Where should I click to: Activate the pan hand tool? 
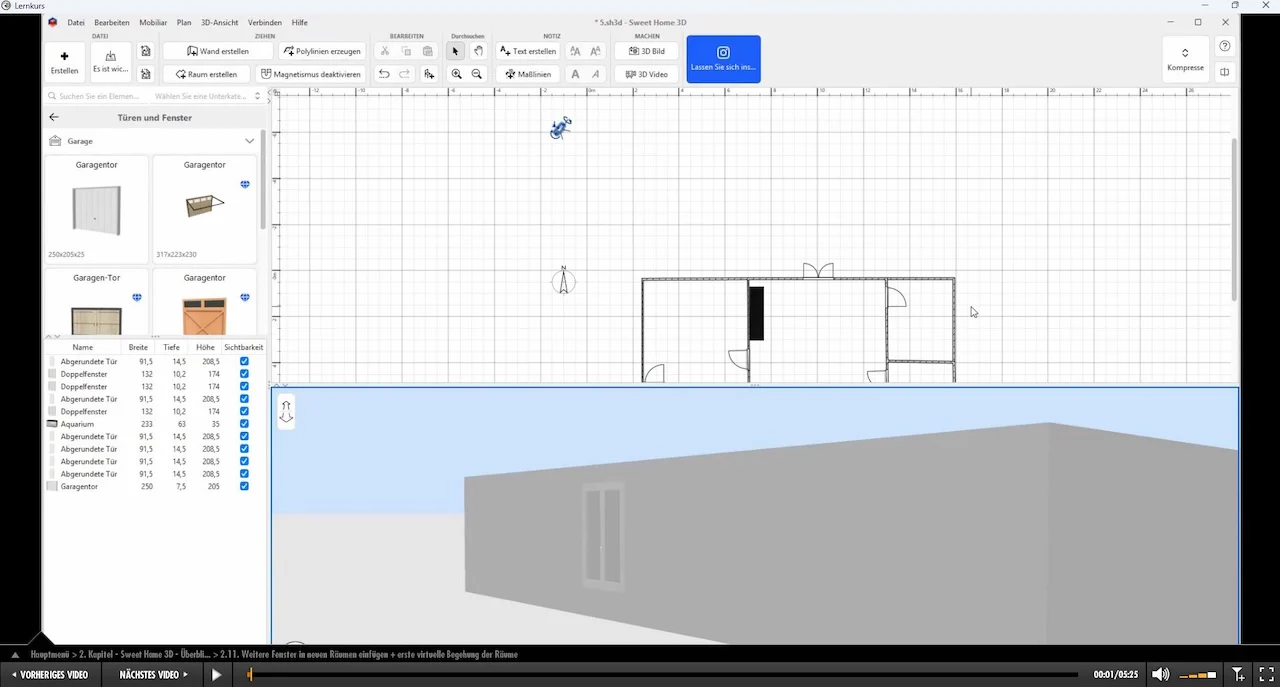(478, 51)
